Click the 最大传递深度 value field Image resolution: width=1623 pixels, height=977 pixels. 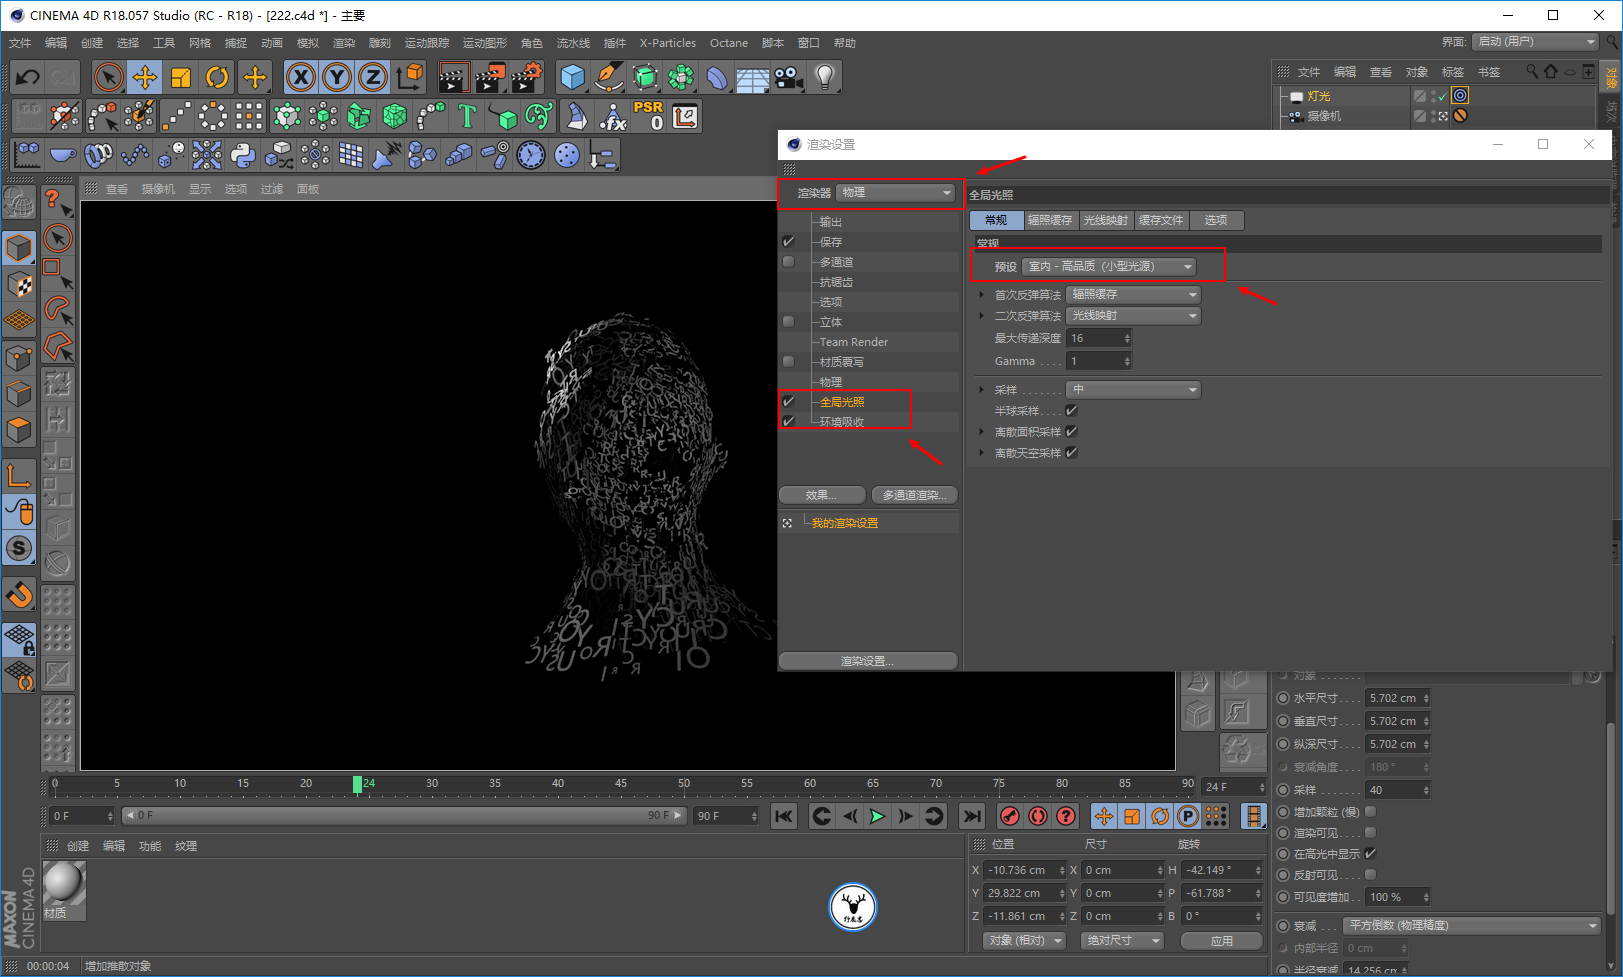1099,339
